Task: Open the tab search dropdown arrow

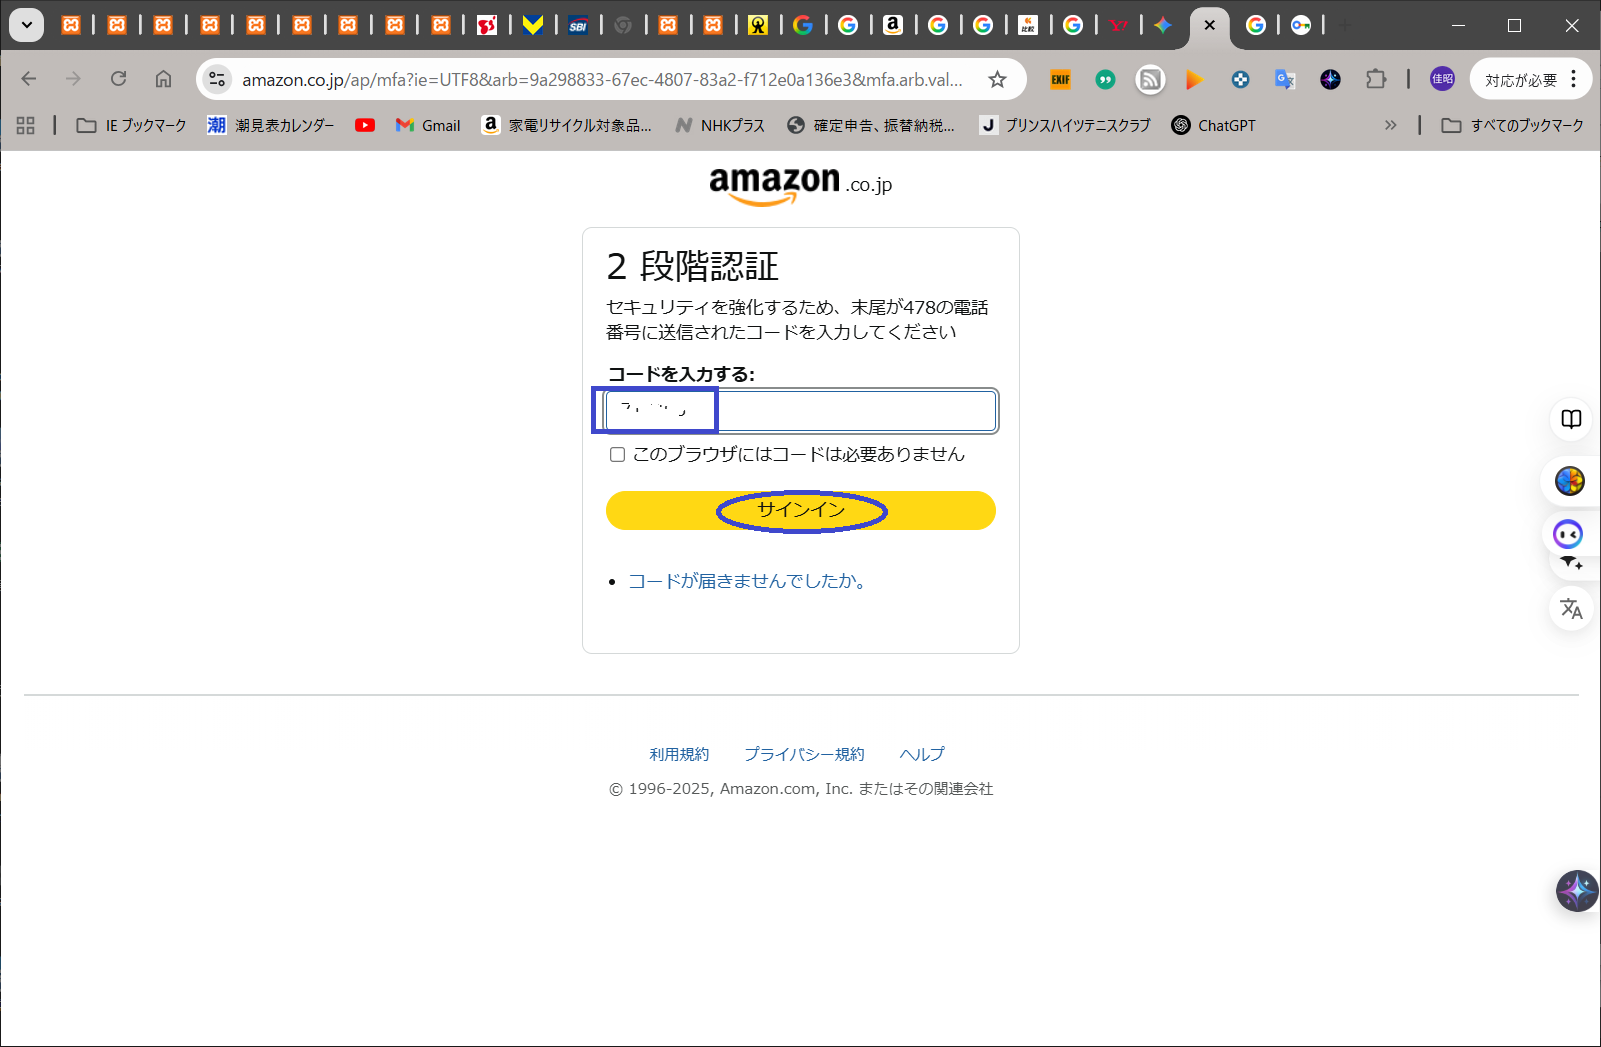Action: coord(27,25)
